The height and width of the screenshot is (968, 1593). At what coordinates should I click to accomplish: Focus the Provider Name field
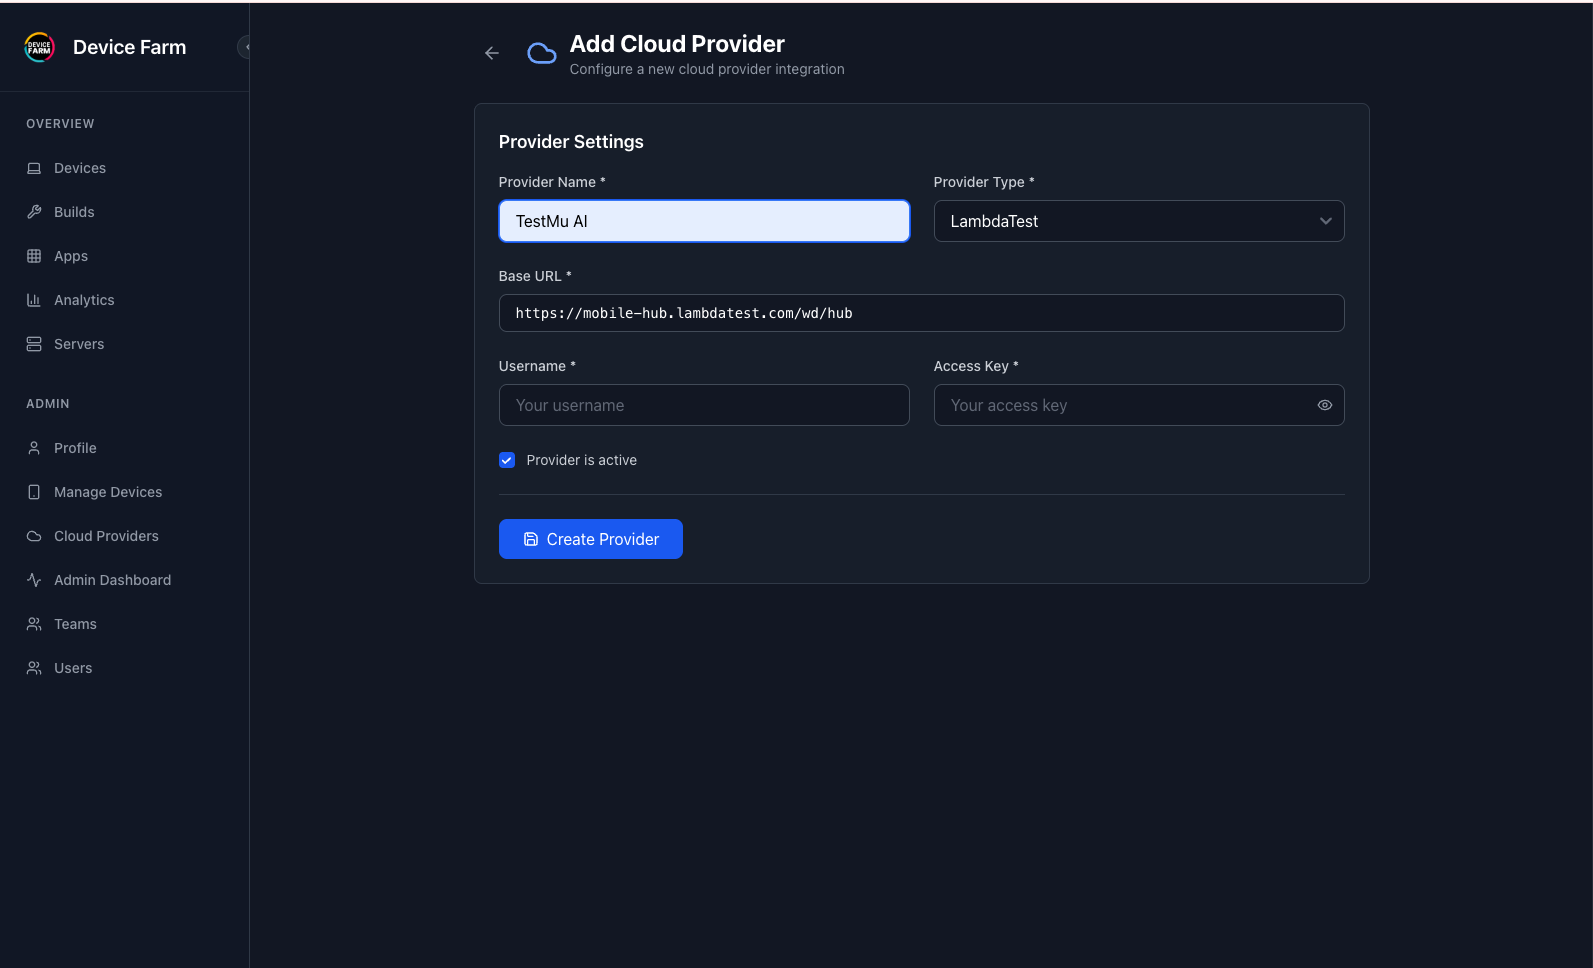tap(704, 221)
